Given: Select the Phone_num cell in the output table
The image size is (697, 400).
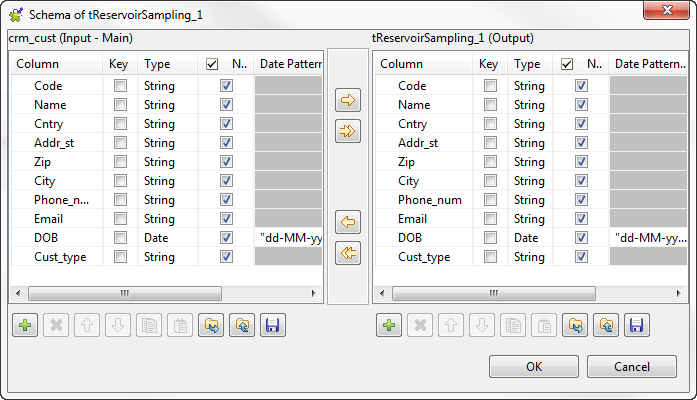Looking at the screenshot, I should 430,200.
